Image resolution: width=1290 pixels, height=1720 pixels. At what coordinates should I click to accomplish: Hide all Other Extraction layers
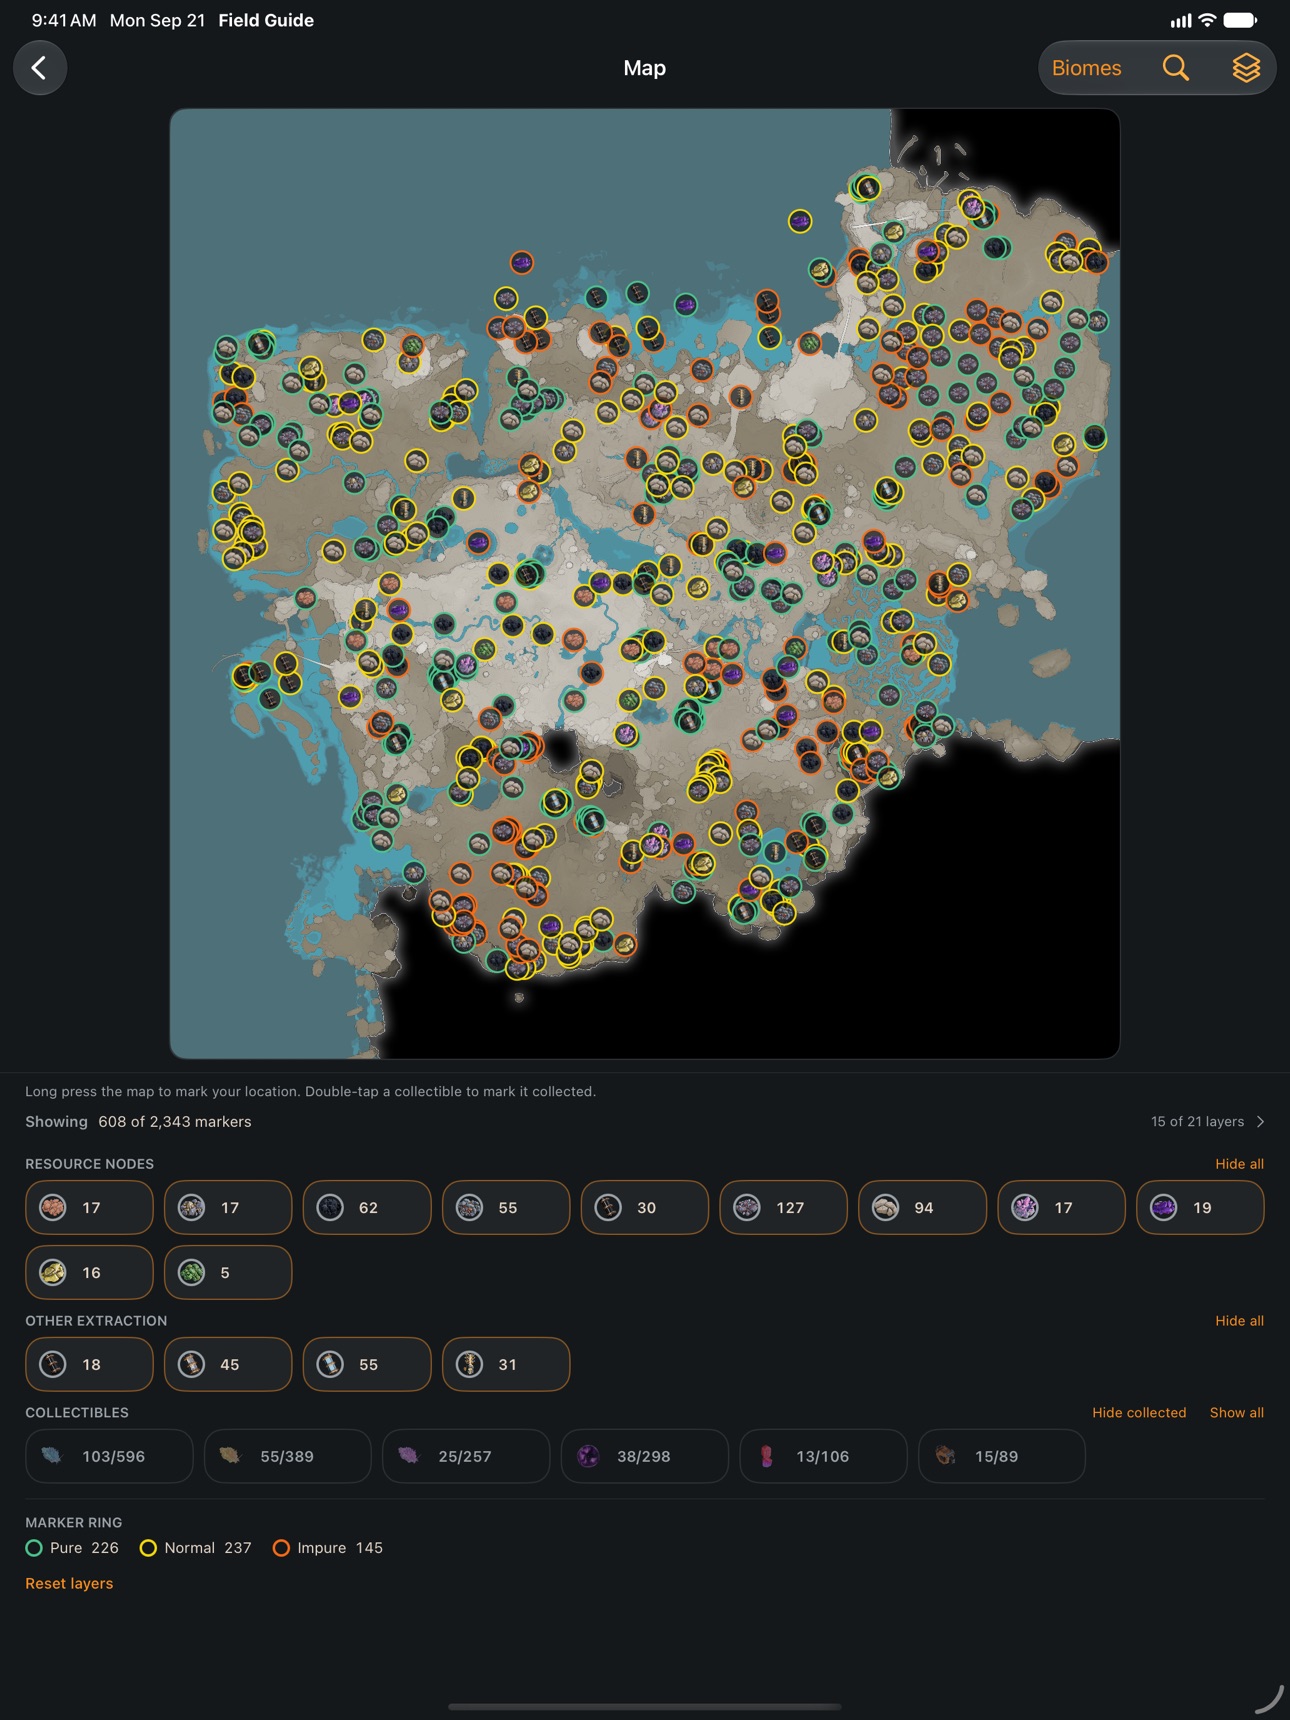[x=1239, y=1321]
